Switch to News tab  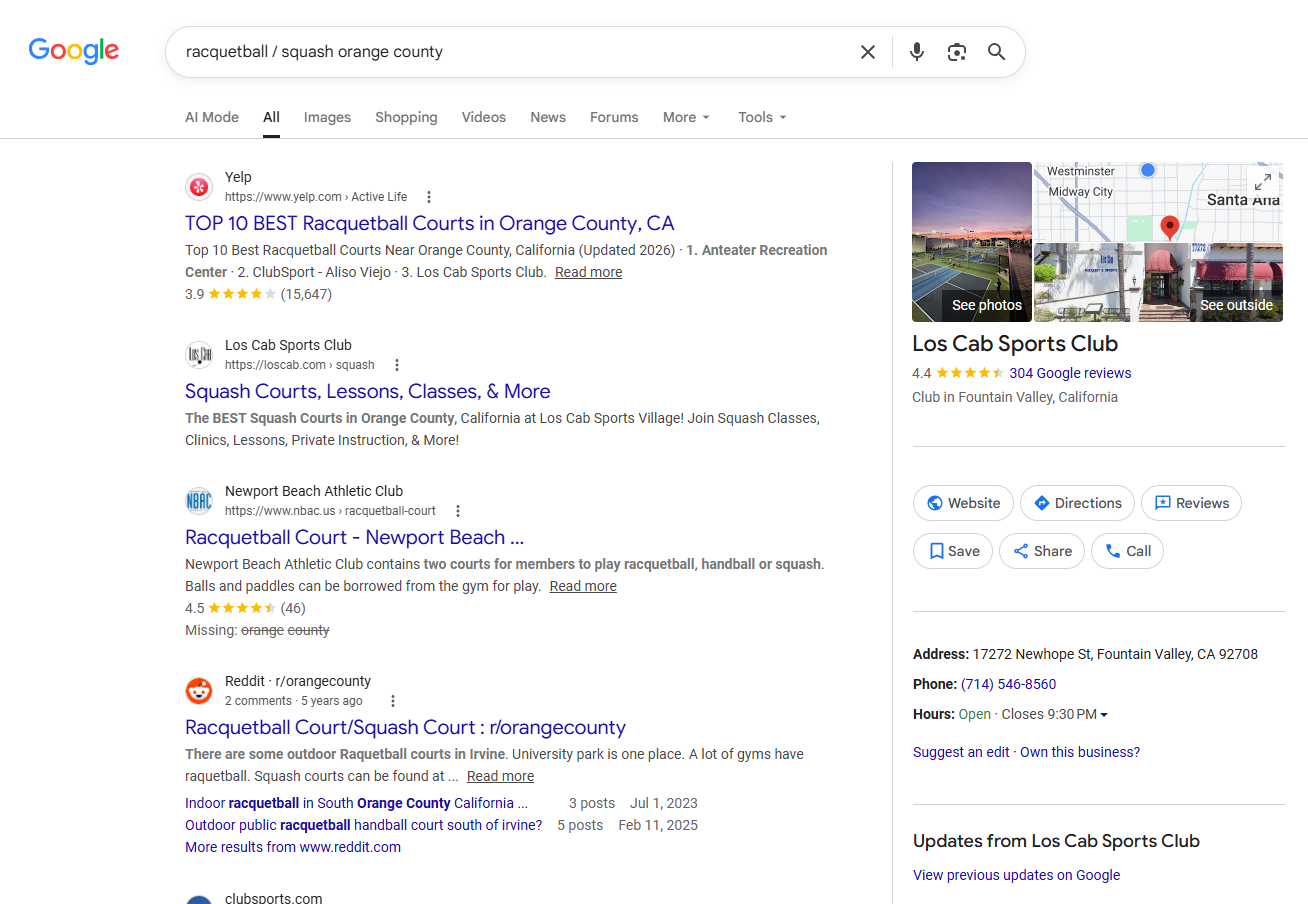pos(548,117)
